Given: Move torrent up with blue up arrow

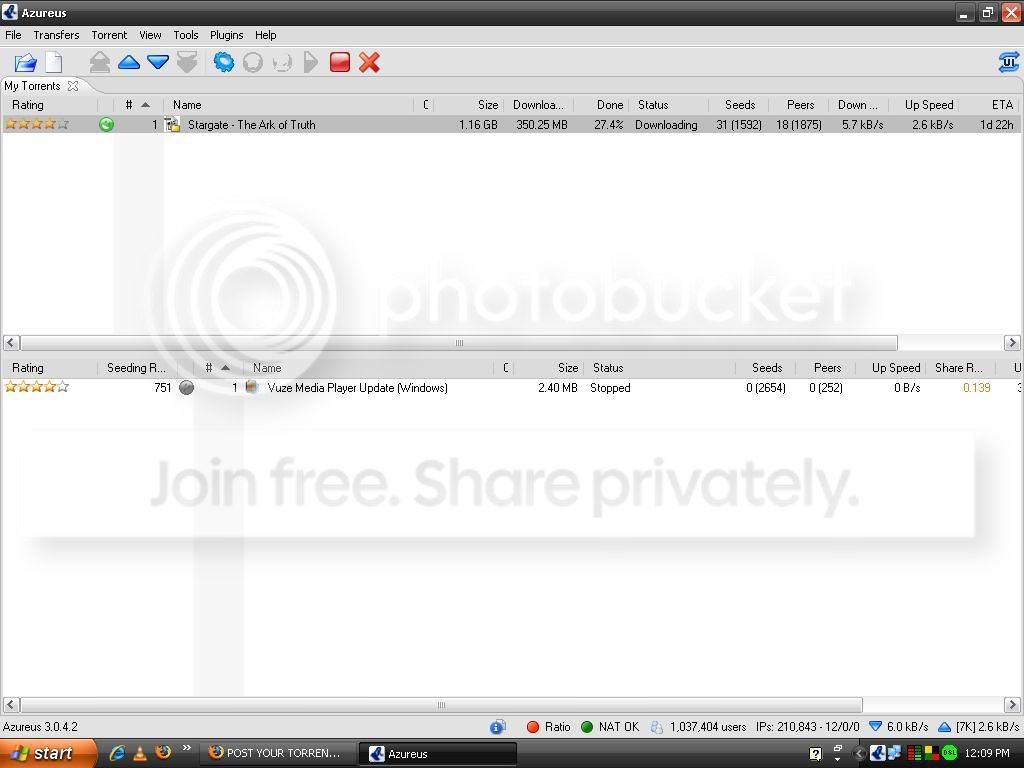Looking at the screenshot, I should pyautogui.click(x=129, y=63).
